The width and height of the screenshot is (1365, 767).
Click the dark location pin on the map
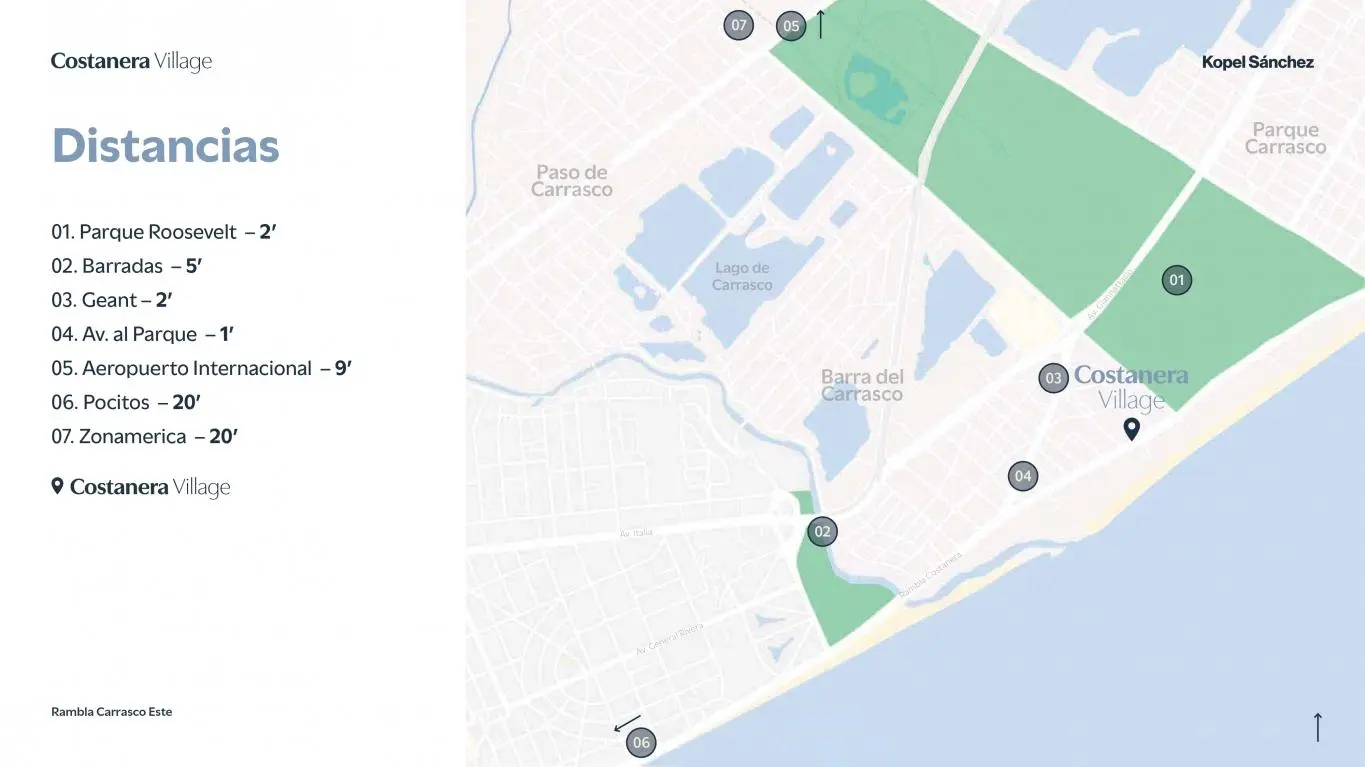1132,430
